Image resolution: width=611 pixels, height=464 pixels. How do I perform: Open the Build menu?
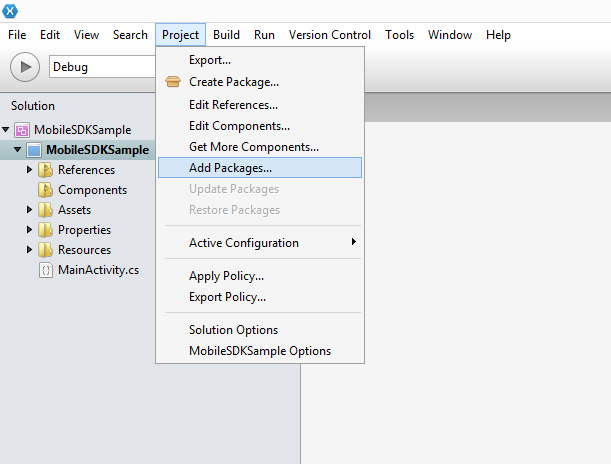[x=226, y=35]
